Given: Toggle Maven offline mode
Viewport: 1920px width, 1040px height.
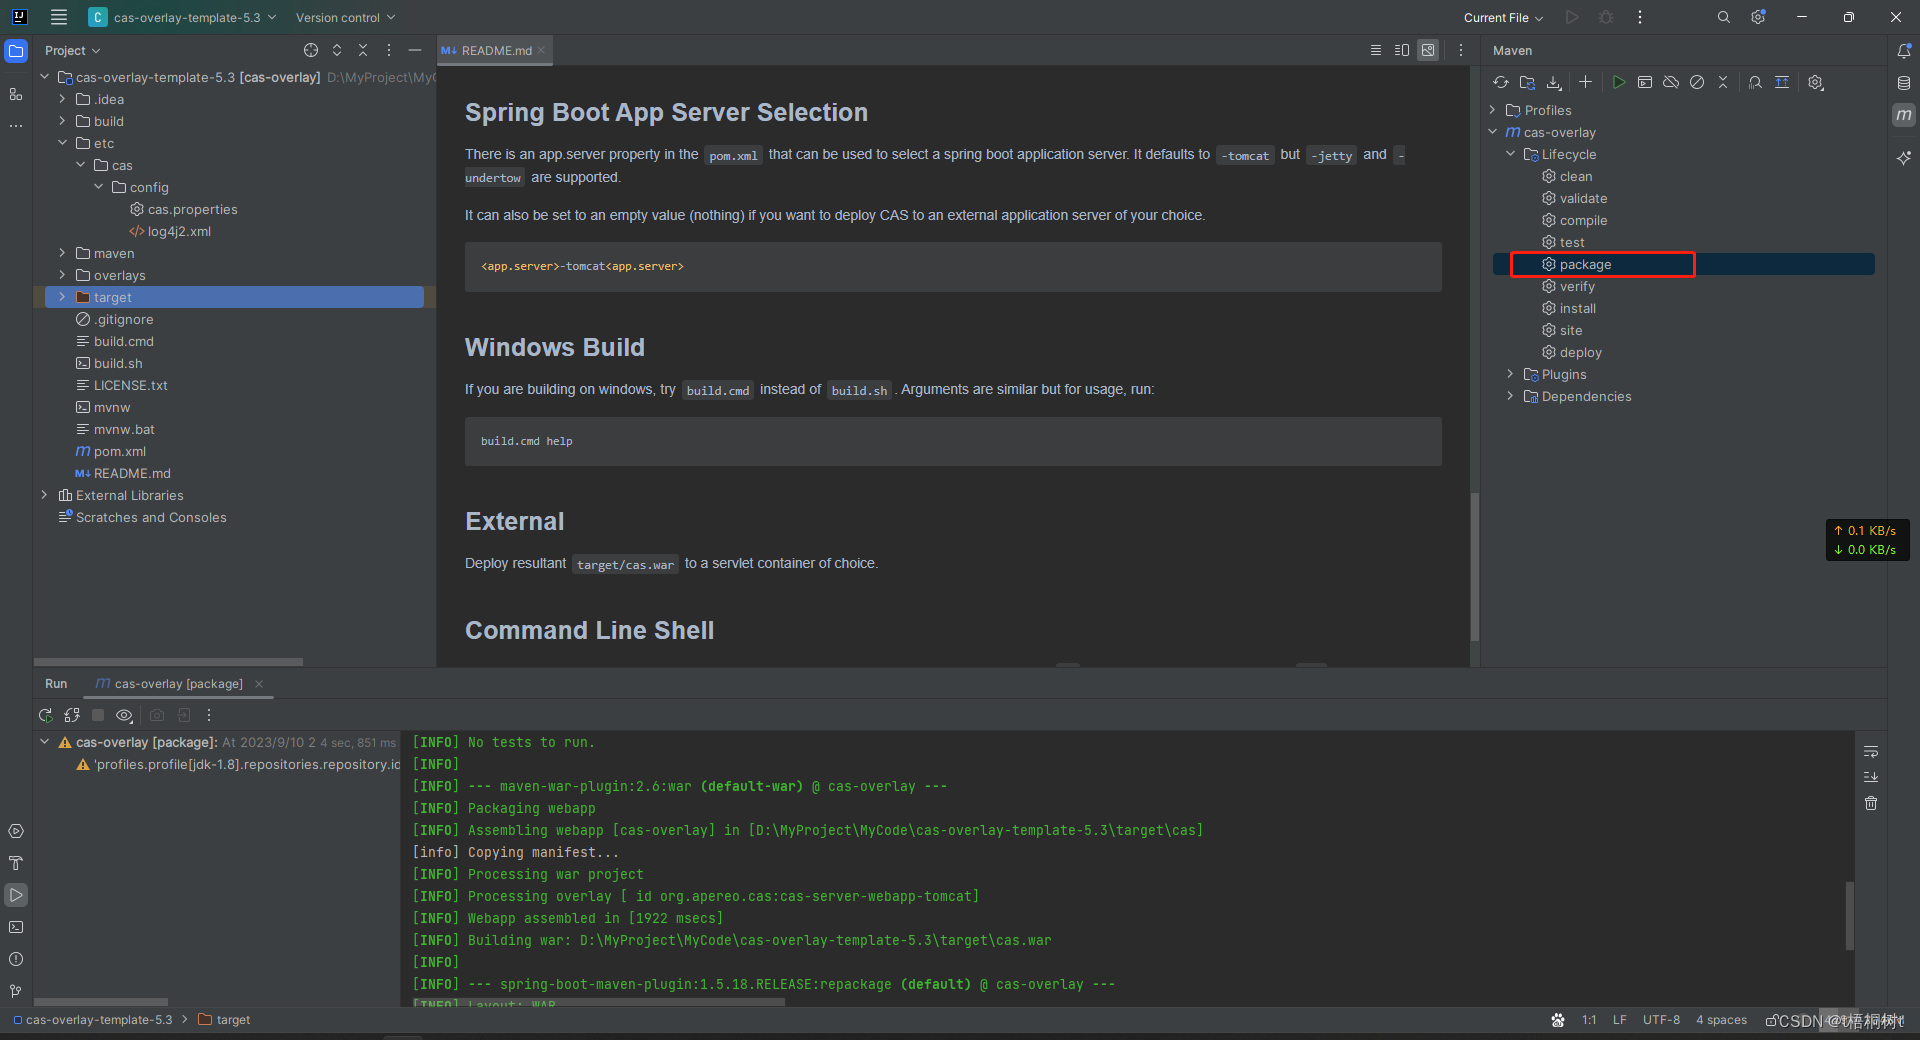Looking at the screenshot, I should [x=1671, y=83].
